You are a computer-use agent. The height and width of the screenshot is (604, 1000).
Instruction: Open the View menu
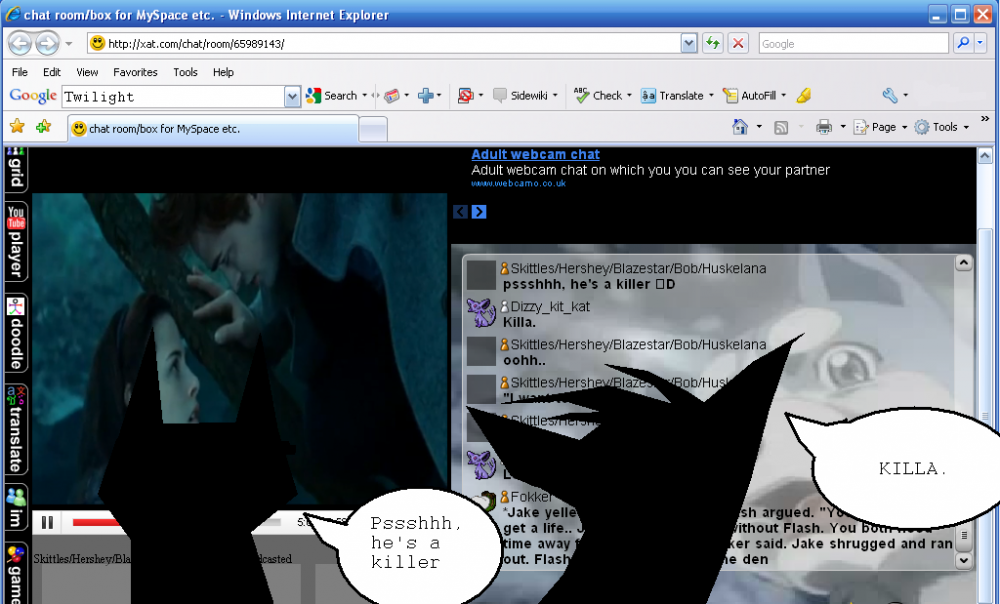(x=87, y=72)
